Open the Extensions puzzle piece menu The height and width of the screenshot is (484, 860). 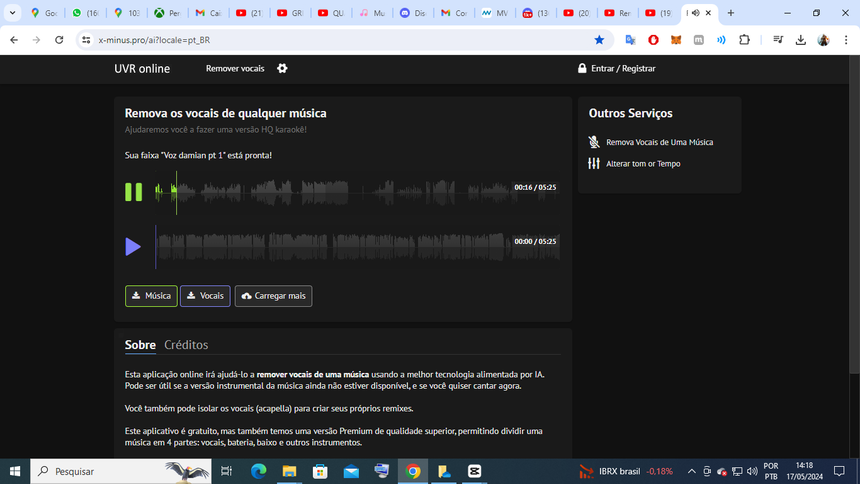744,40
